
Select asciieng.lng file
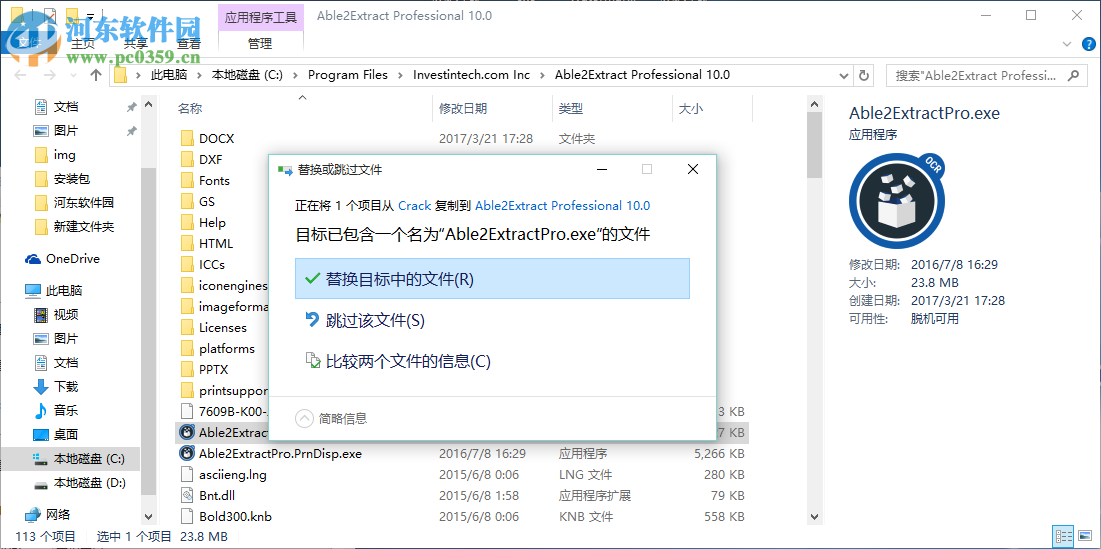point(232,475)
